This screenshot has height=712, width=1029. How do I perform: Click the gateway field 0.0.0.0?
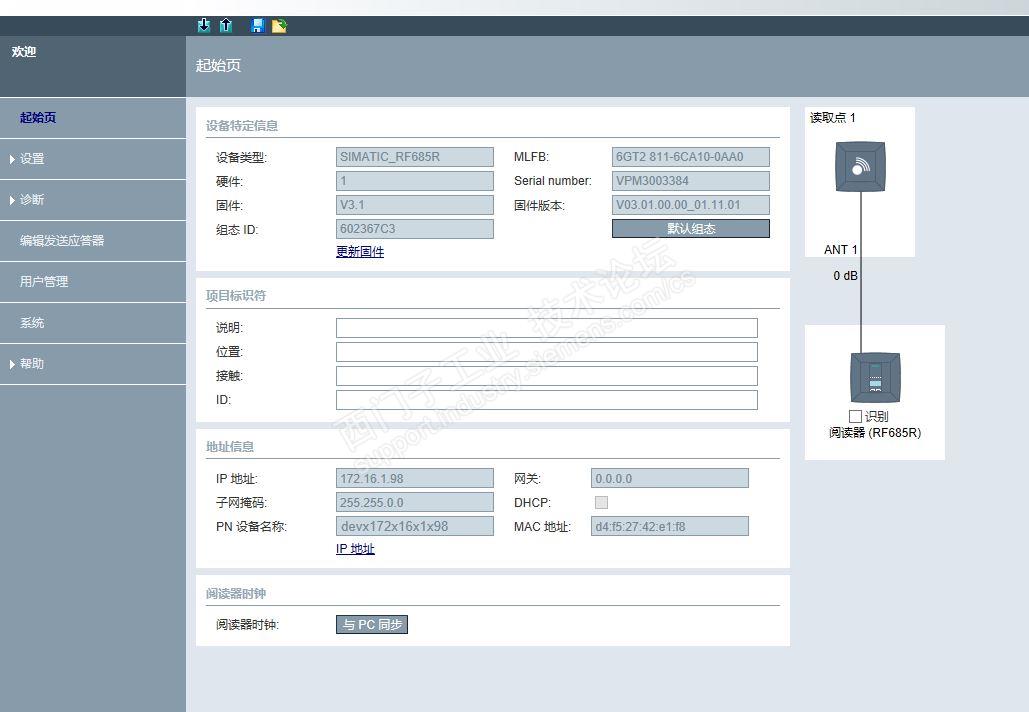tap(669, 478)
